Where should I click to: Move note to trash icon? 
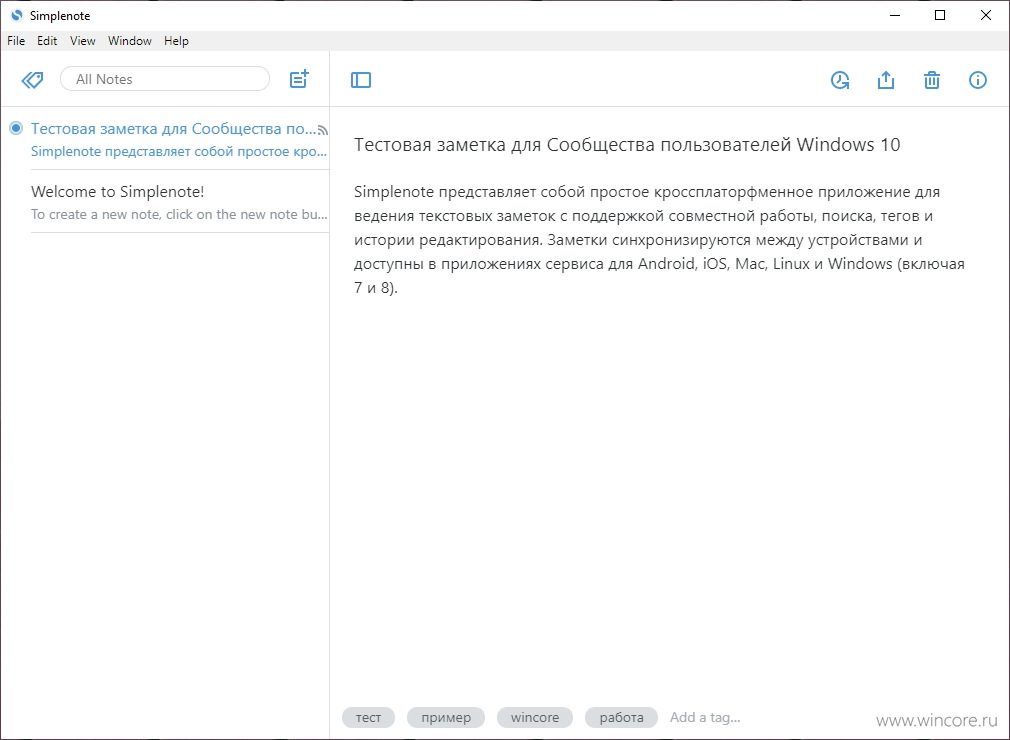tap(931, 80)
